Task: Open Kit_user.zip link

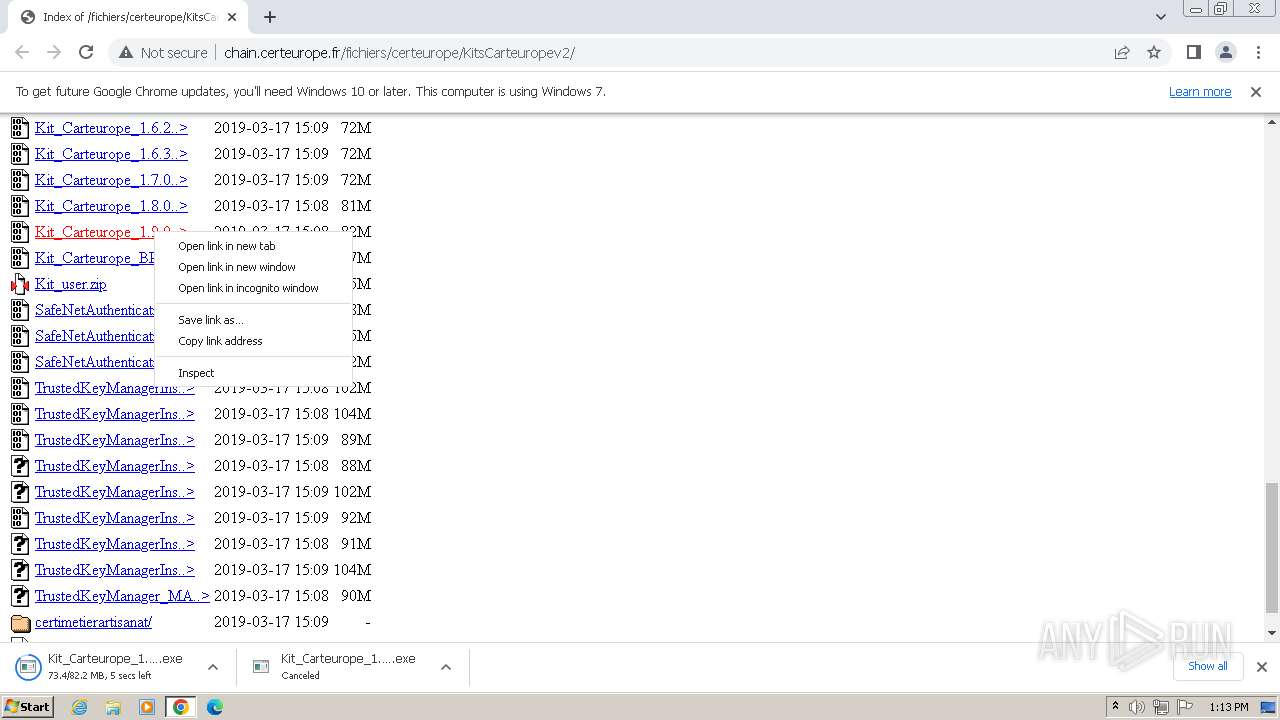Action: (x=70, y=284)
